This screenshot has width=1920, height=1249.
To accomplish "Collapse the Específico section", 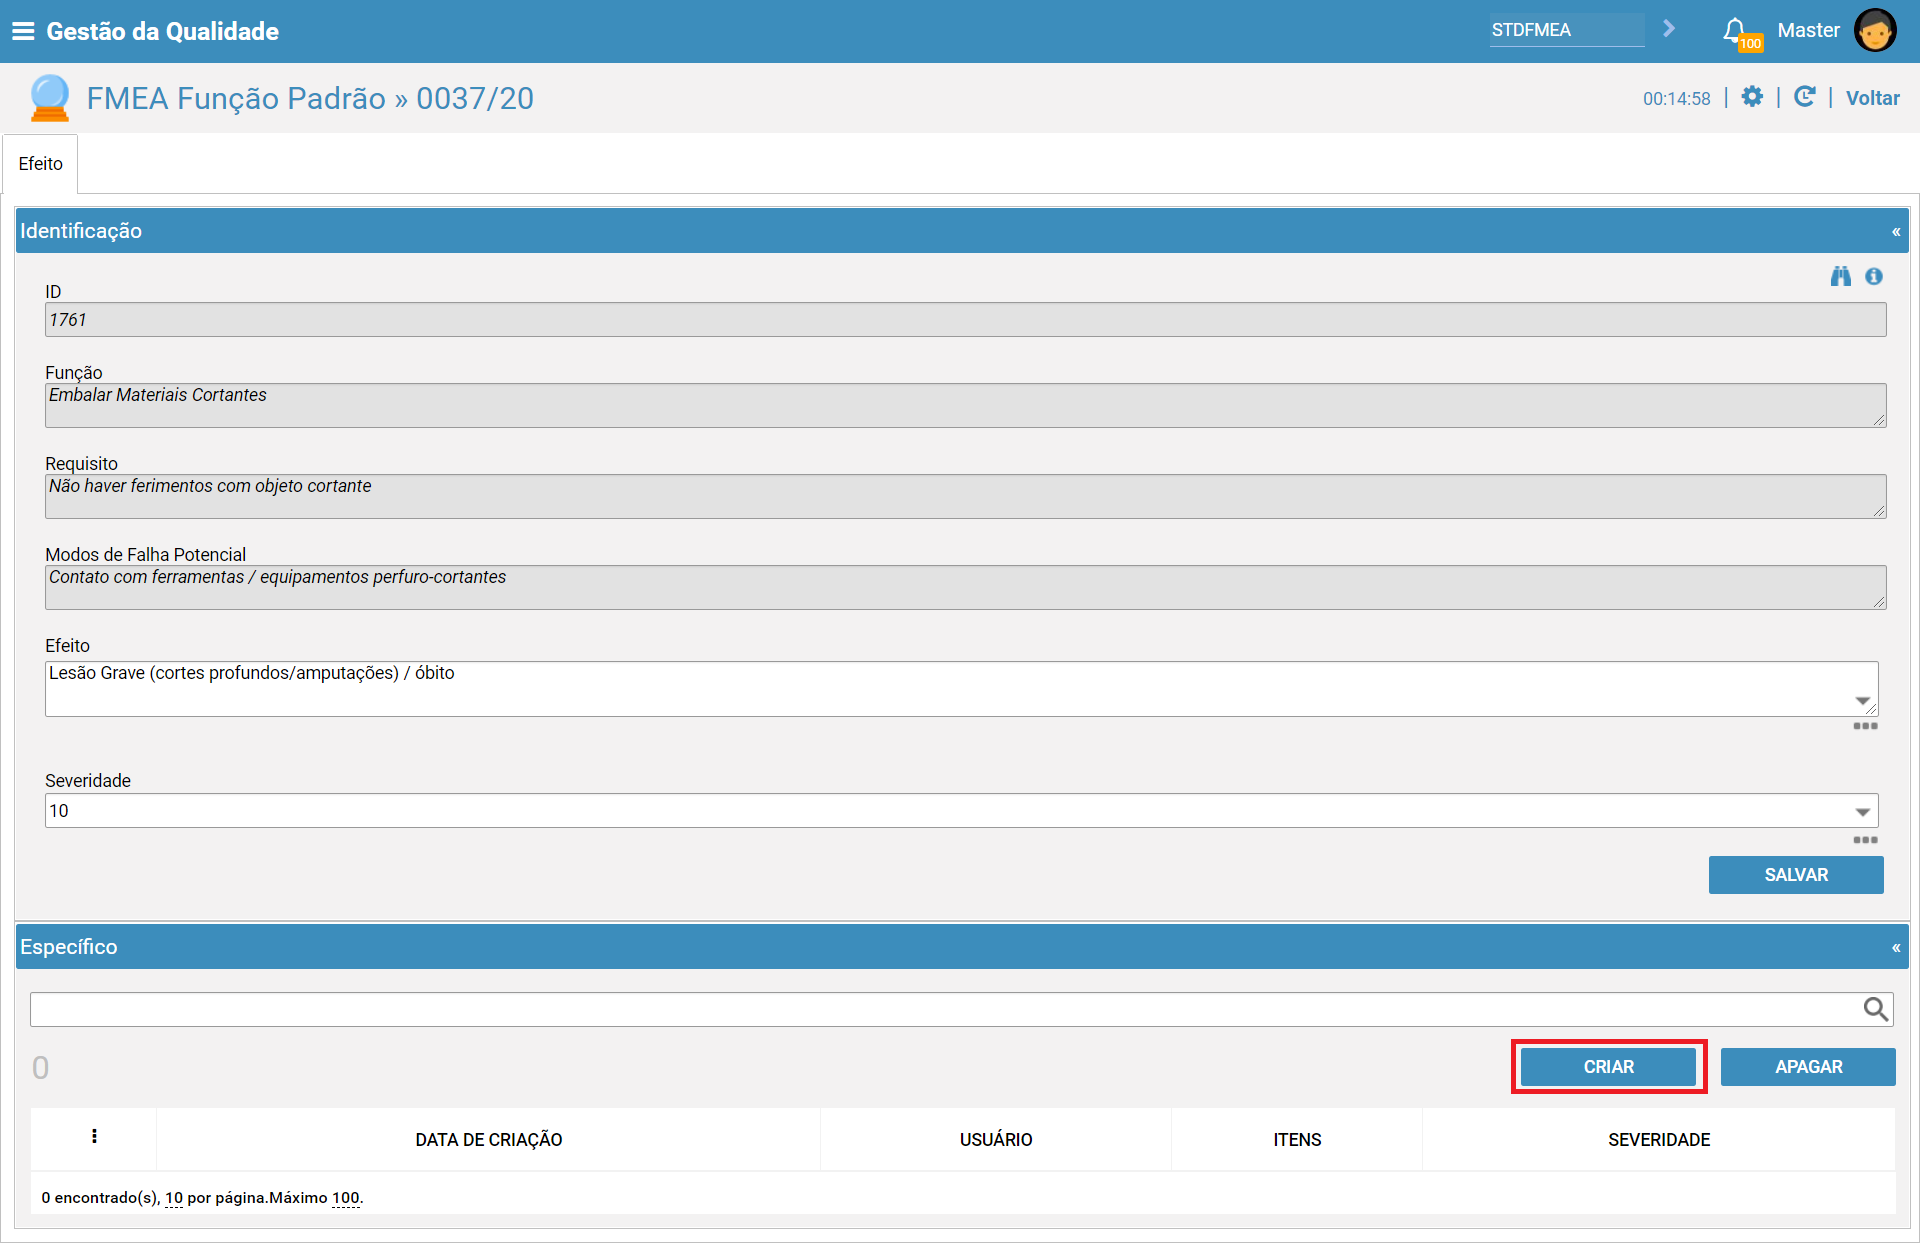I will point(1896,947).
